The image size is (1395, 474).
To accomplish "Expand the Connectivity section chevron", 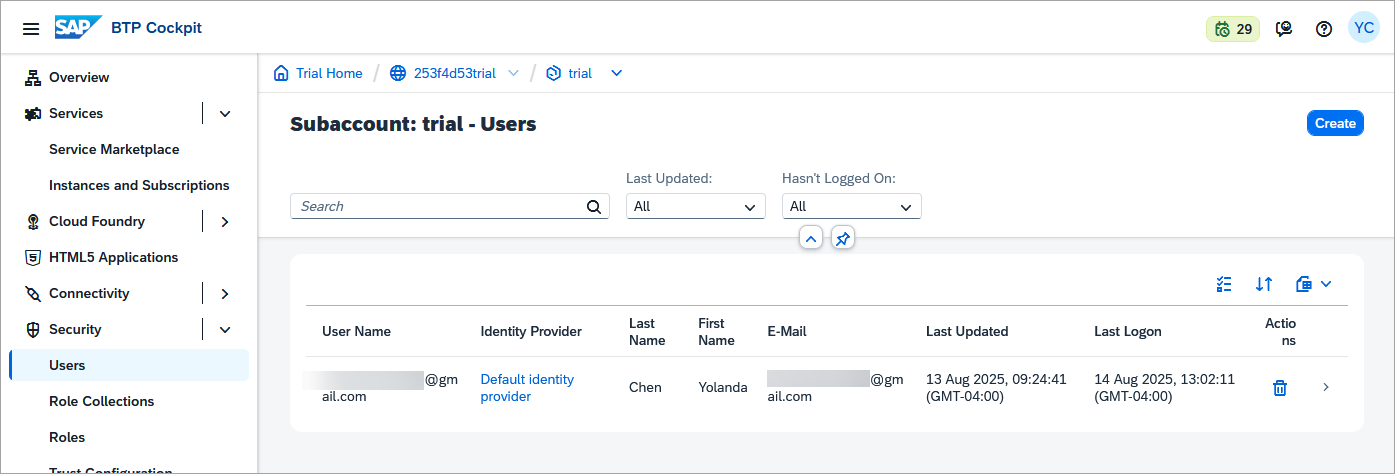I will pyautogui.click(x=225, y=293).
